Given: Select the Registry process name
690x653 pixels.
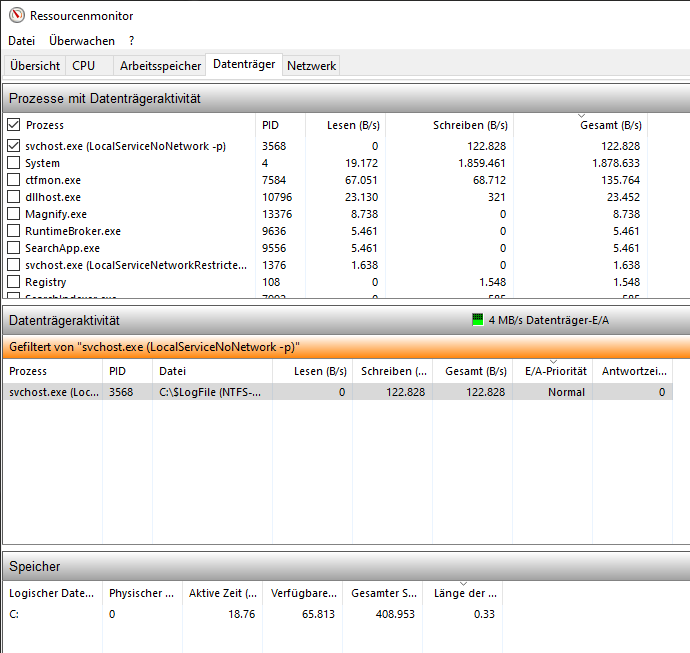Looking at the screenshot, I should (45, 282).
